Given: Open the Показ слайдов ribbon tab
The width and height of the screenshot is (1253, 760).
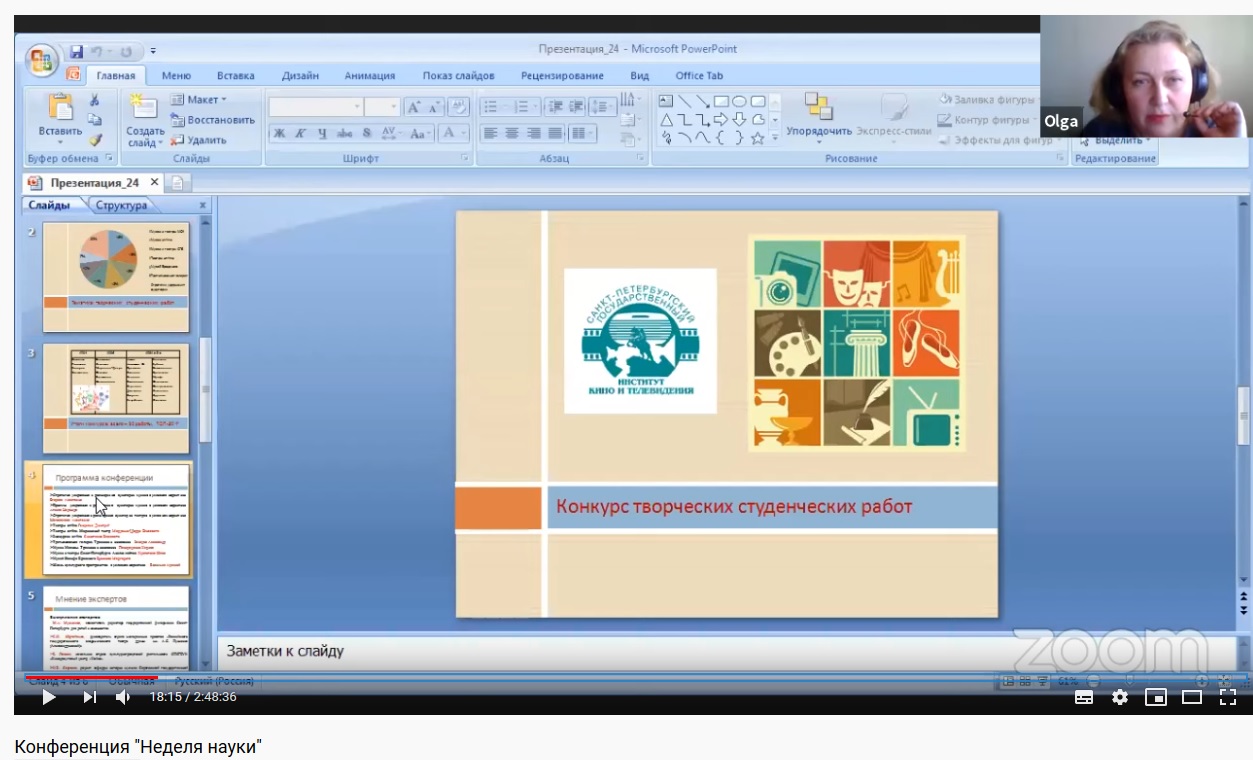Looking at the screenshot, I should [x=458, y=76].
